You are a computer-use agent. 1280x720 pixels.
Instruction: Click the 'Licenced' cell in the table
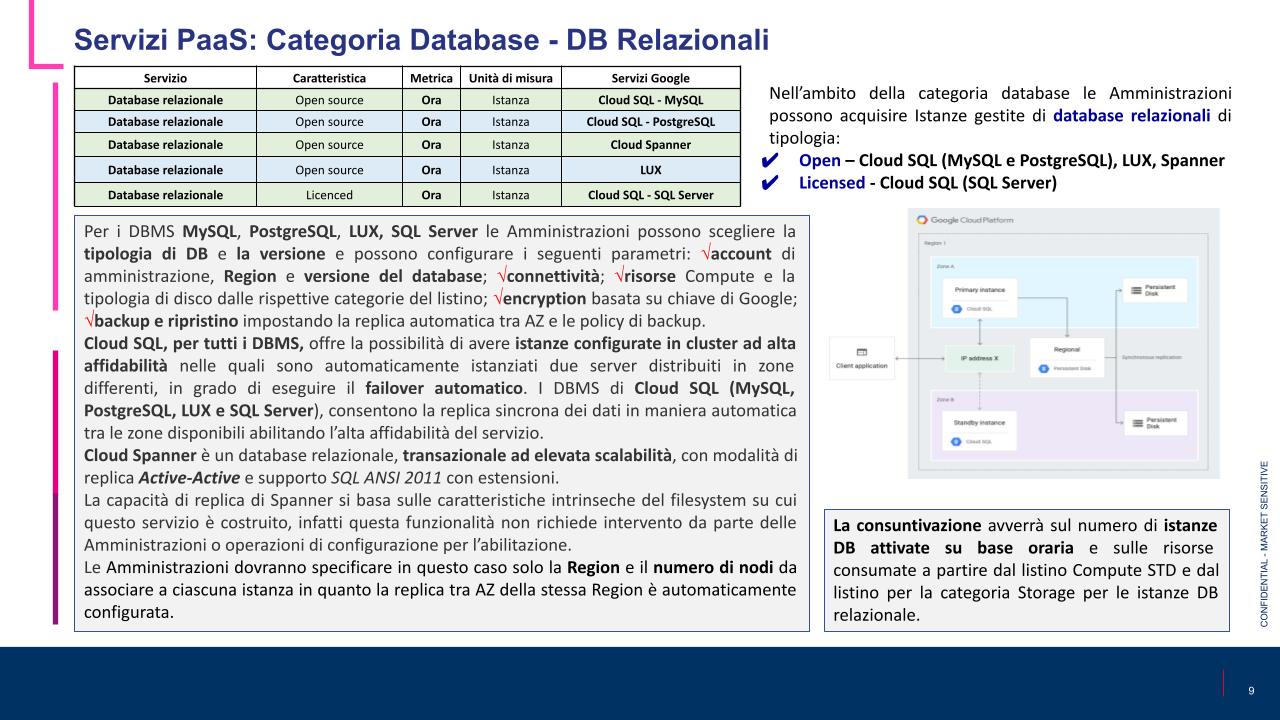pyautogui.click(x=329, y=195)
